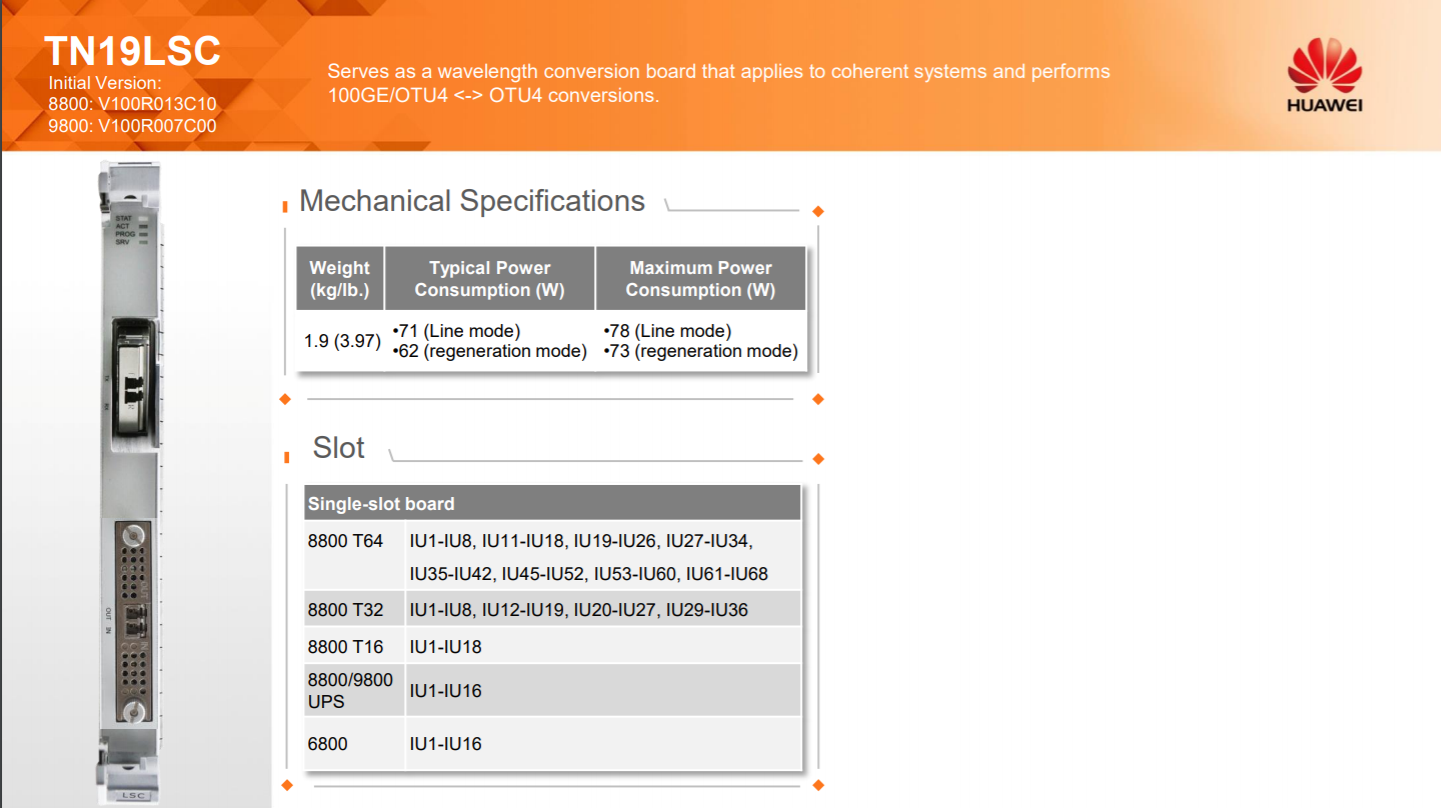
Task: Select the '8800 T16' row label
Action: (x=345, y=647)
